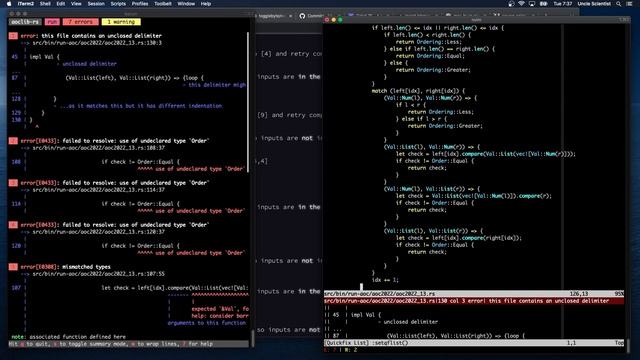The height and width of the screenshot is (360, 640).
Task: Open the Toolbelt menu
Action: pos(163,4)
